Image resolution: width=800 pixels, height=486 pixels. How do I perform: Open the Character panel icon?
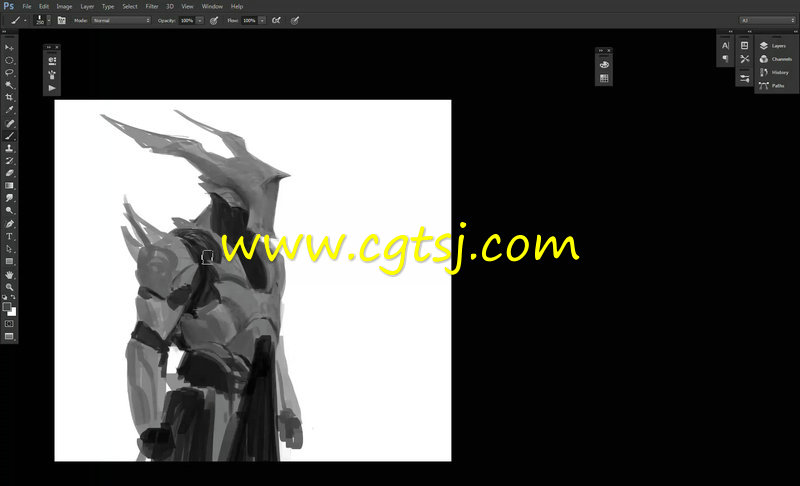(726, 46)
